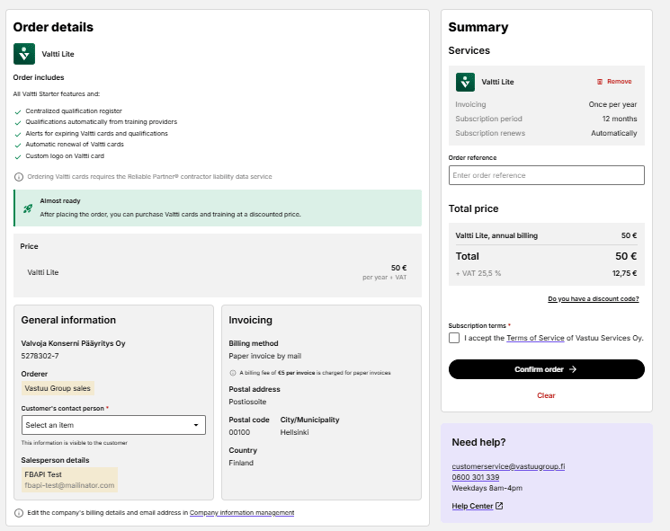670x531 pixels.
Task: Click checkmark beside Qualifications automatically from training providers
Action: 18,123
